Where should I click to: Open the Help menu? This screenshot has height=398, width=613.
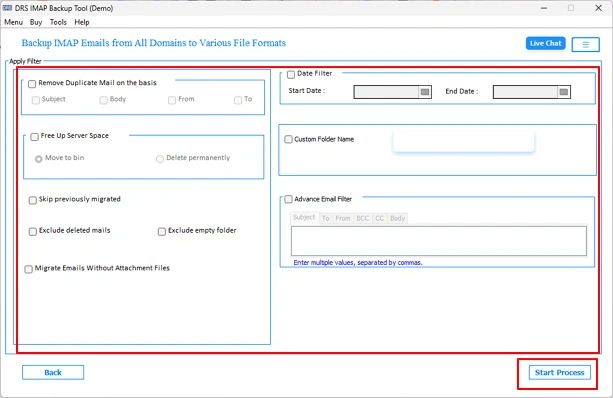pos(82,22)
